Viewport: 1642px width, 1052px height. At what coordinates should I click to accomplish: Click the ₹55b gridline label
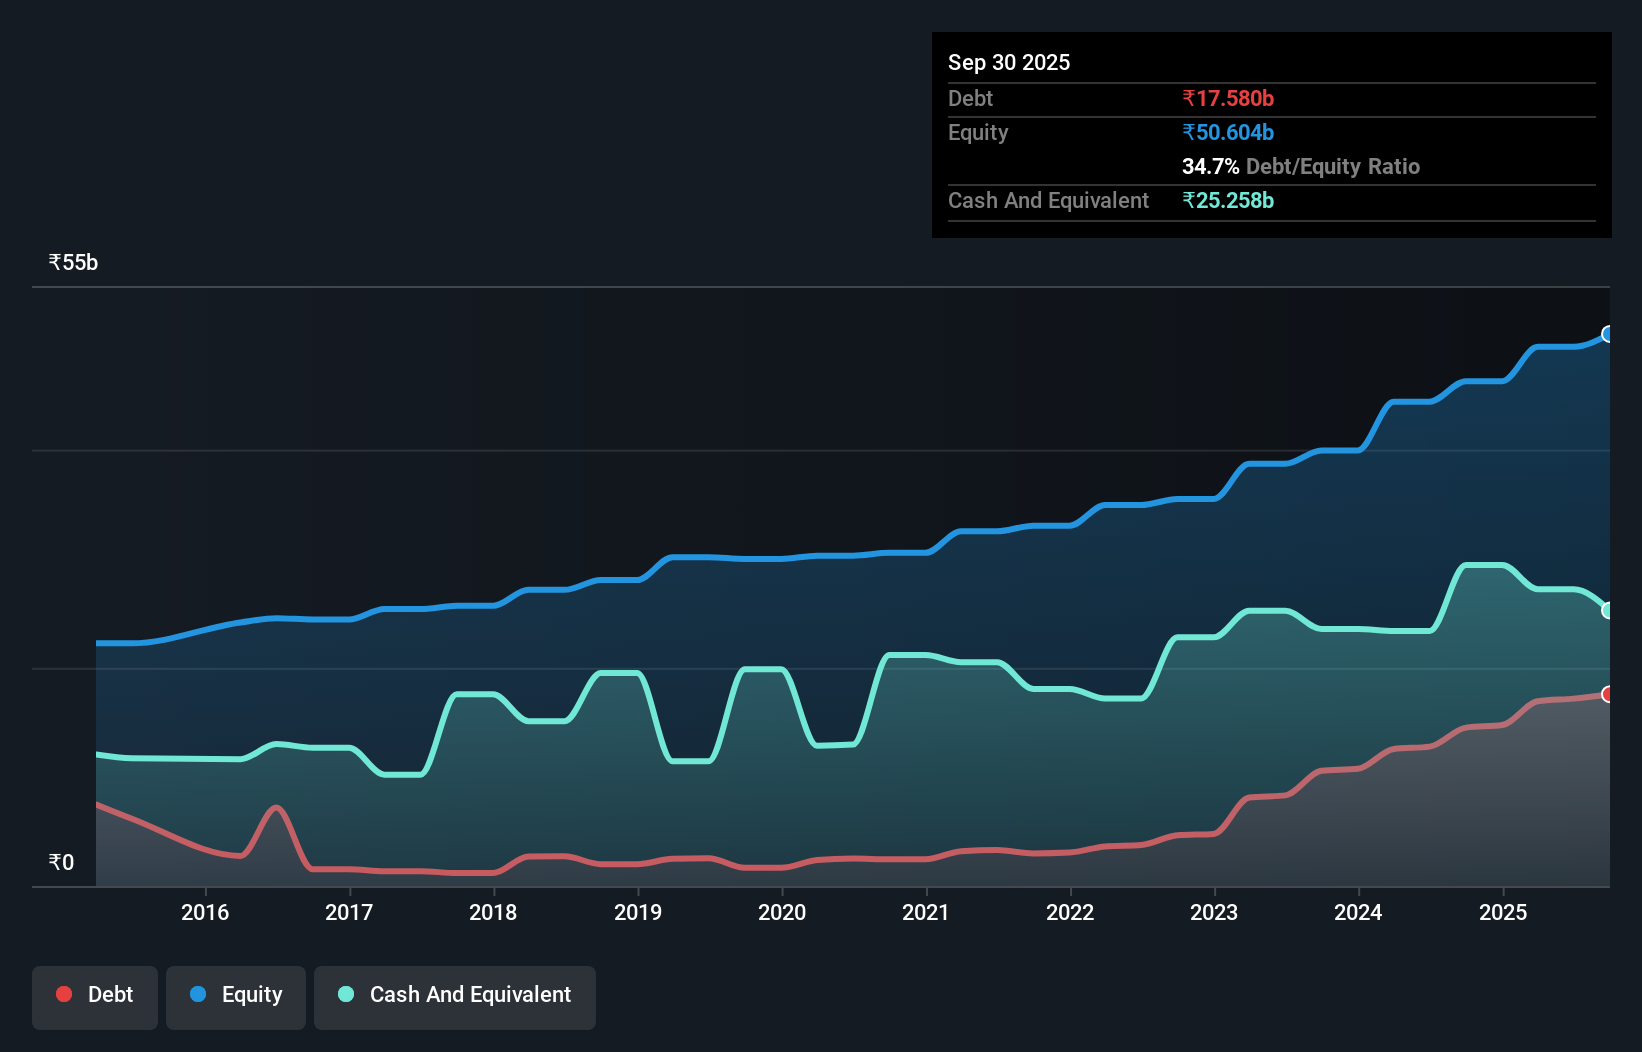tap(72, 261)
